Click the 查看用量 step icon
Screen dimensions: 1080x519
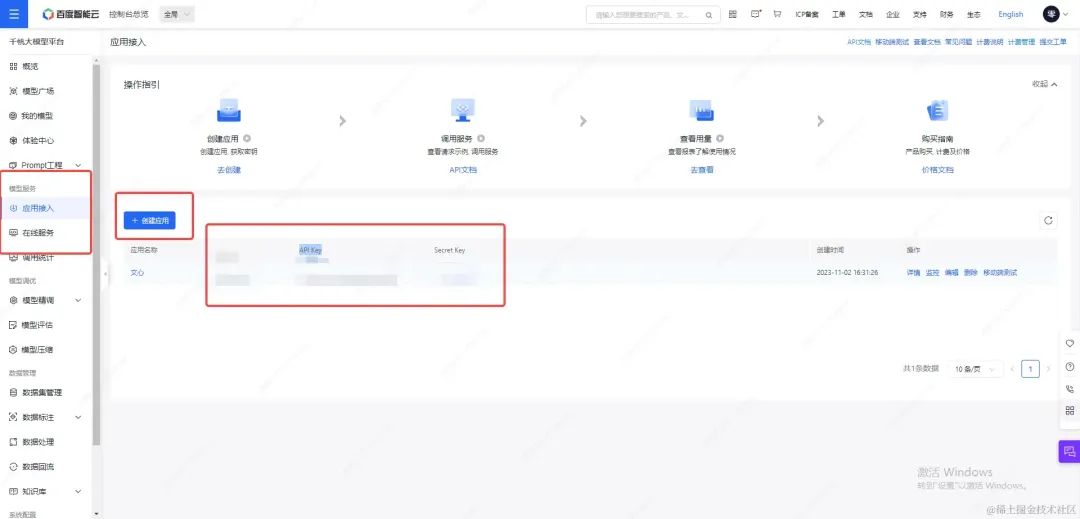click(x=701, y=110)
